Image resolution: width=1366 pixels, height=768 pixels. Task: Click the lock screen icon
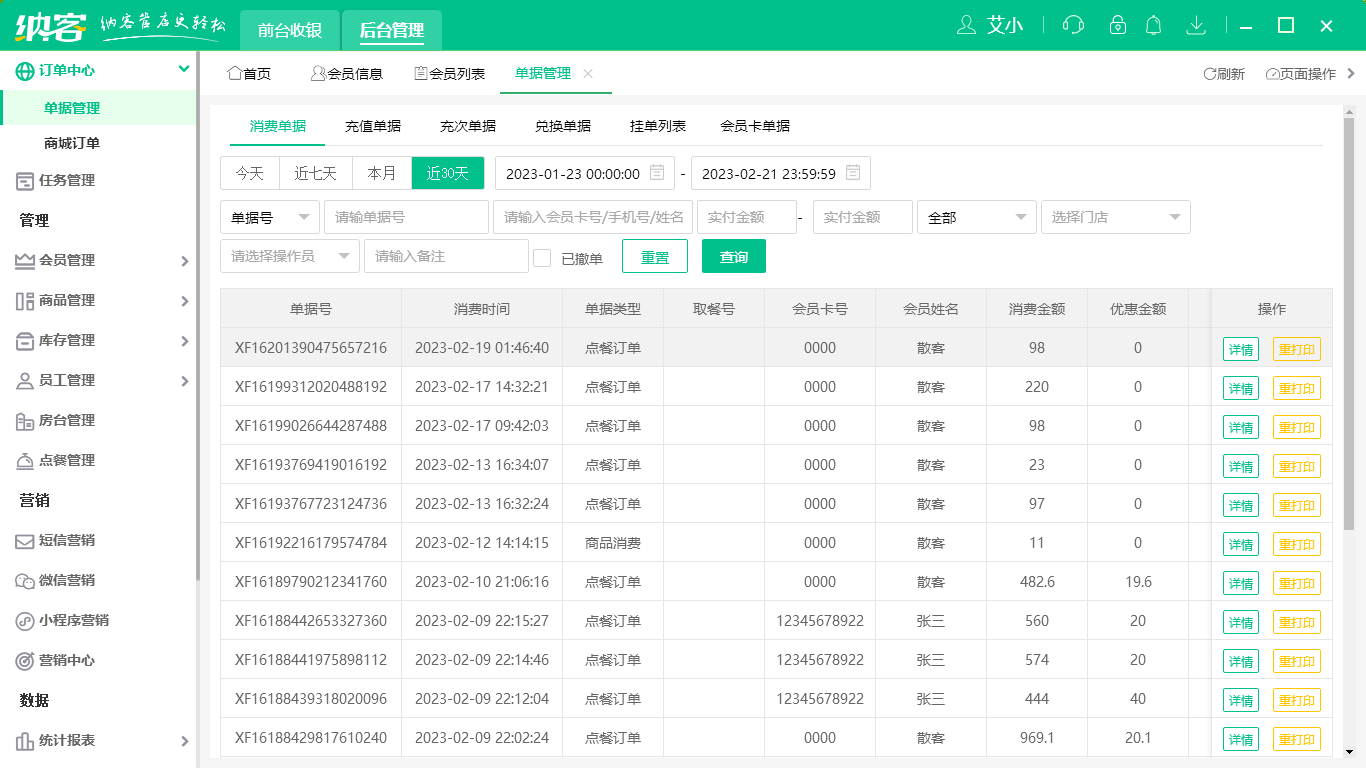(1117, 26)
